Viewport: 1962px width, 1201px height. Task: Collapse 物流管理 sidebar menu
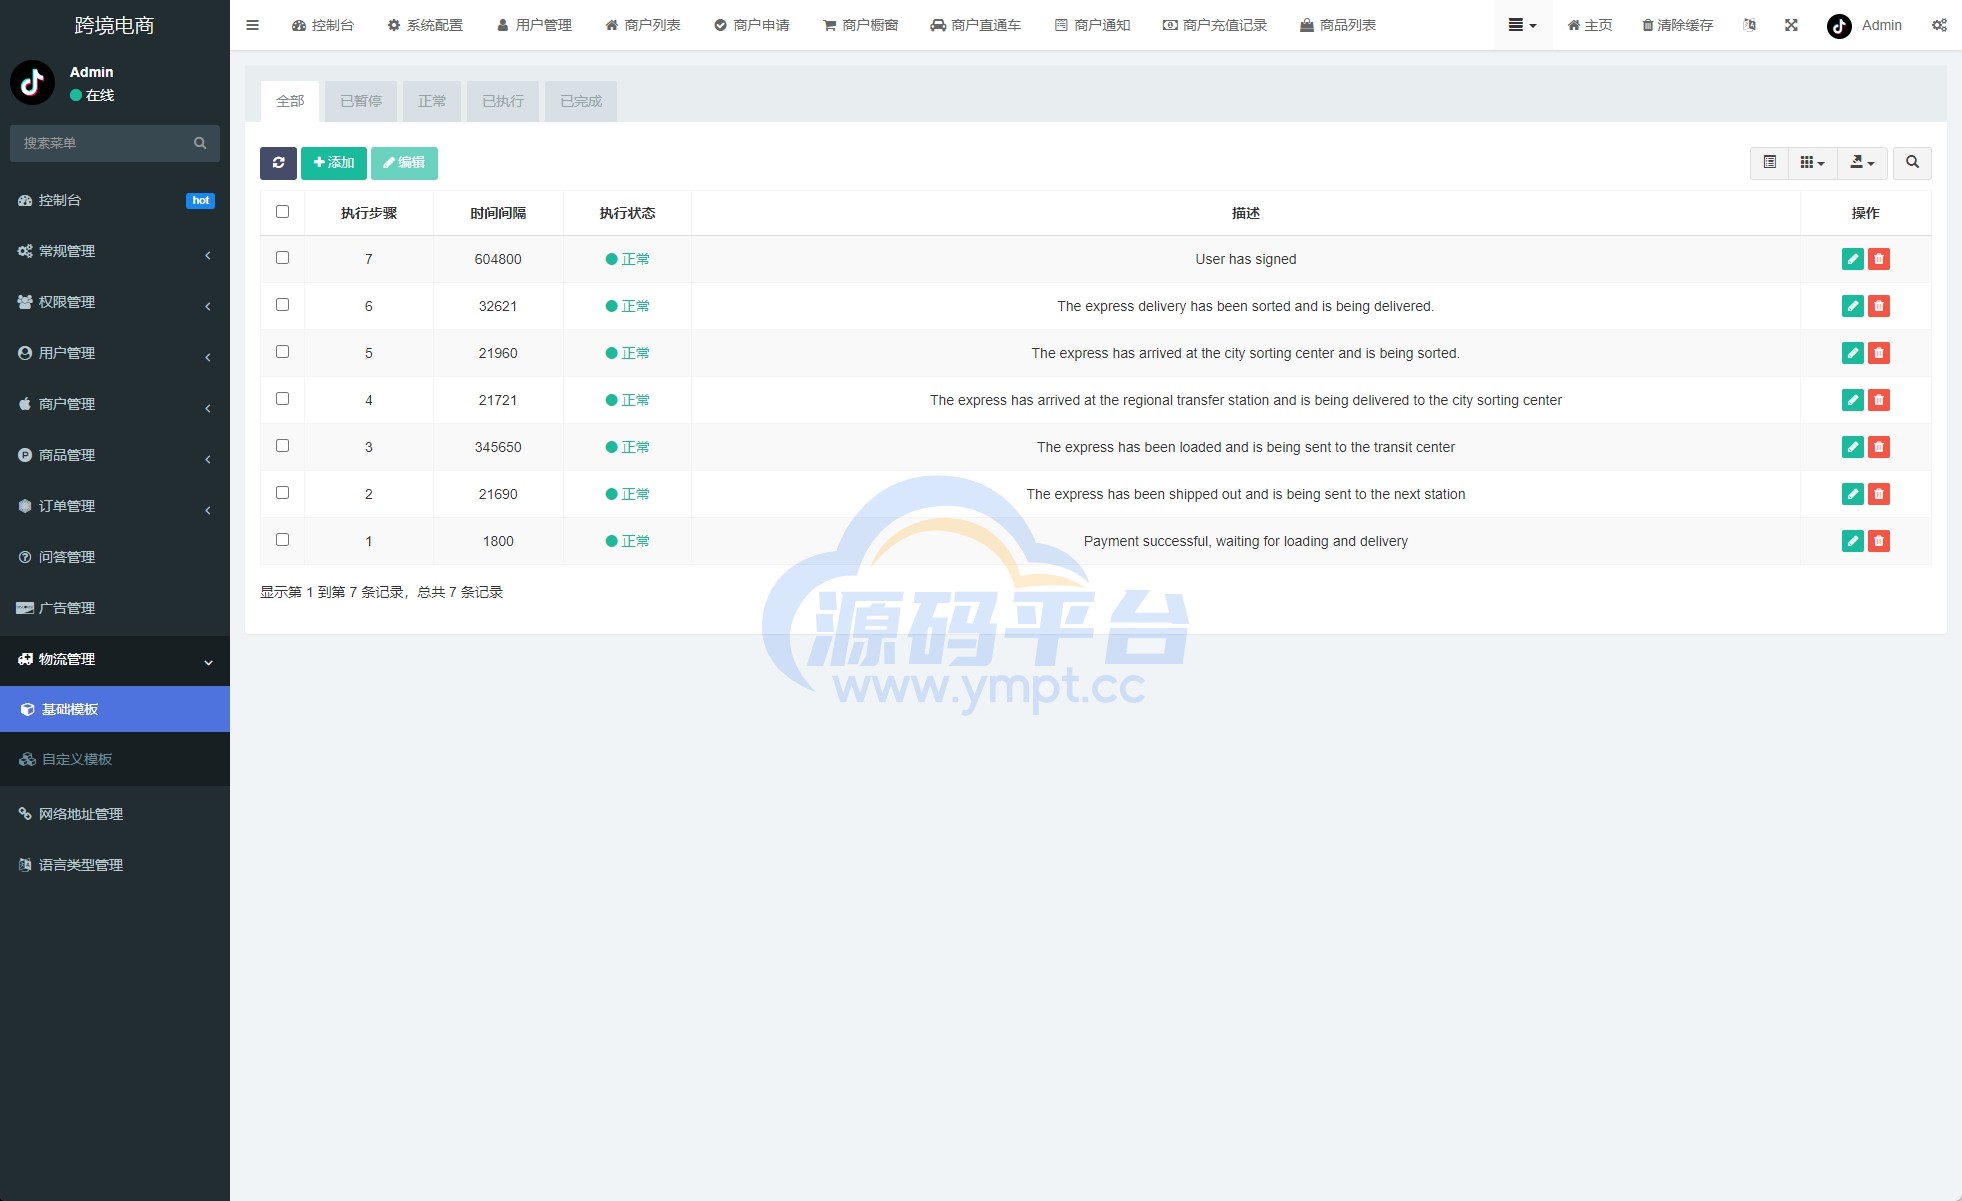(115, 660)
